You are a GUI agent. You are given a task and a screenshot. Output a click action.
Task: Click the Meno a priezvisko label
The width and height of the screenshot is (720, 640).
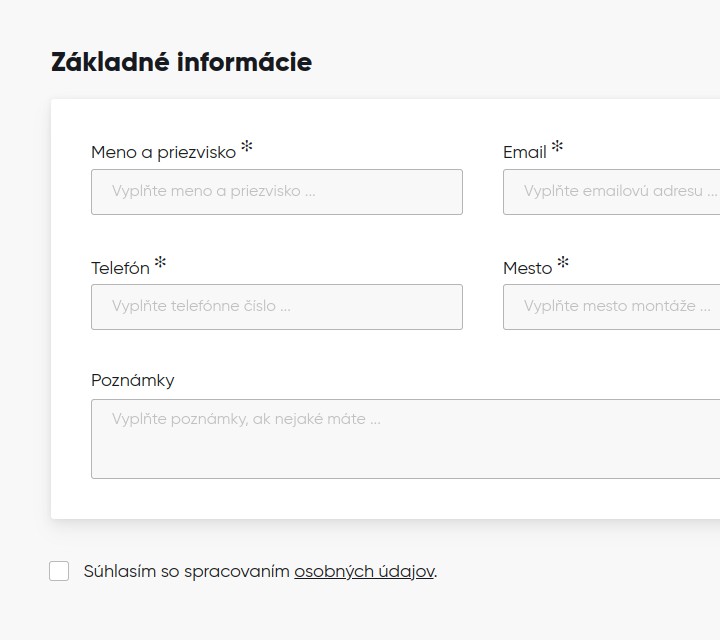tap(163, 153)
